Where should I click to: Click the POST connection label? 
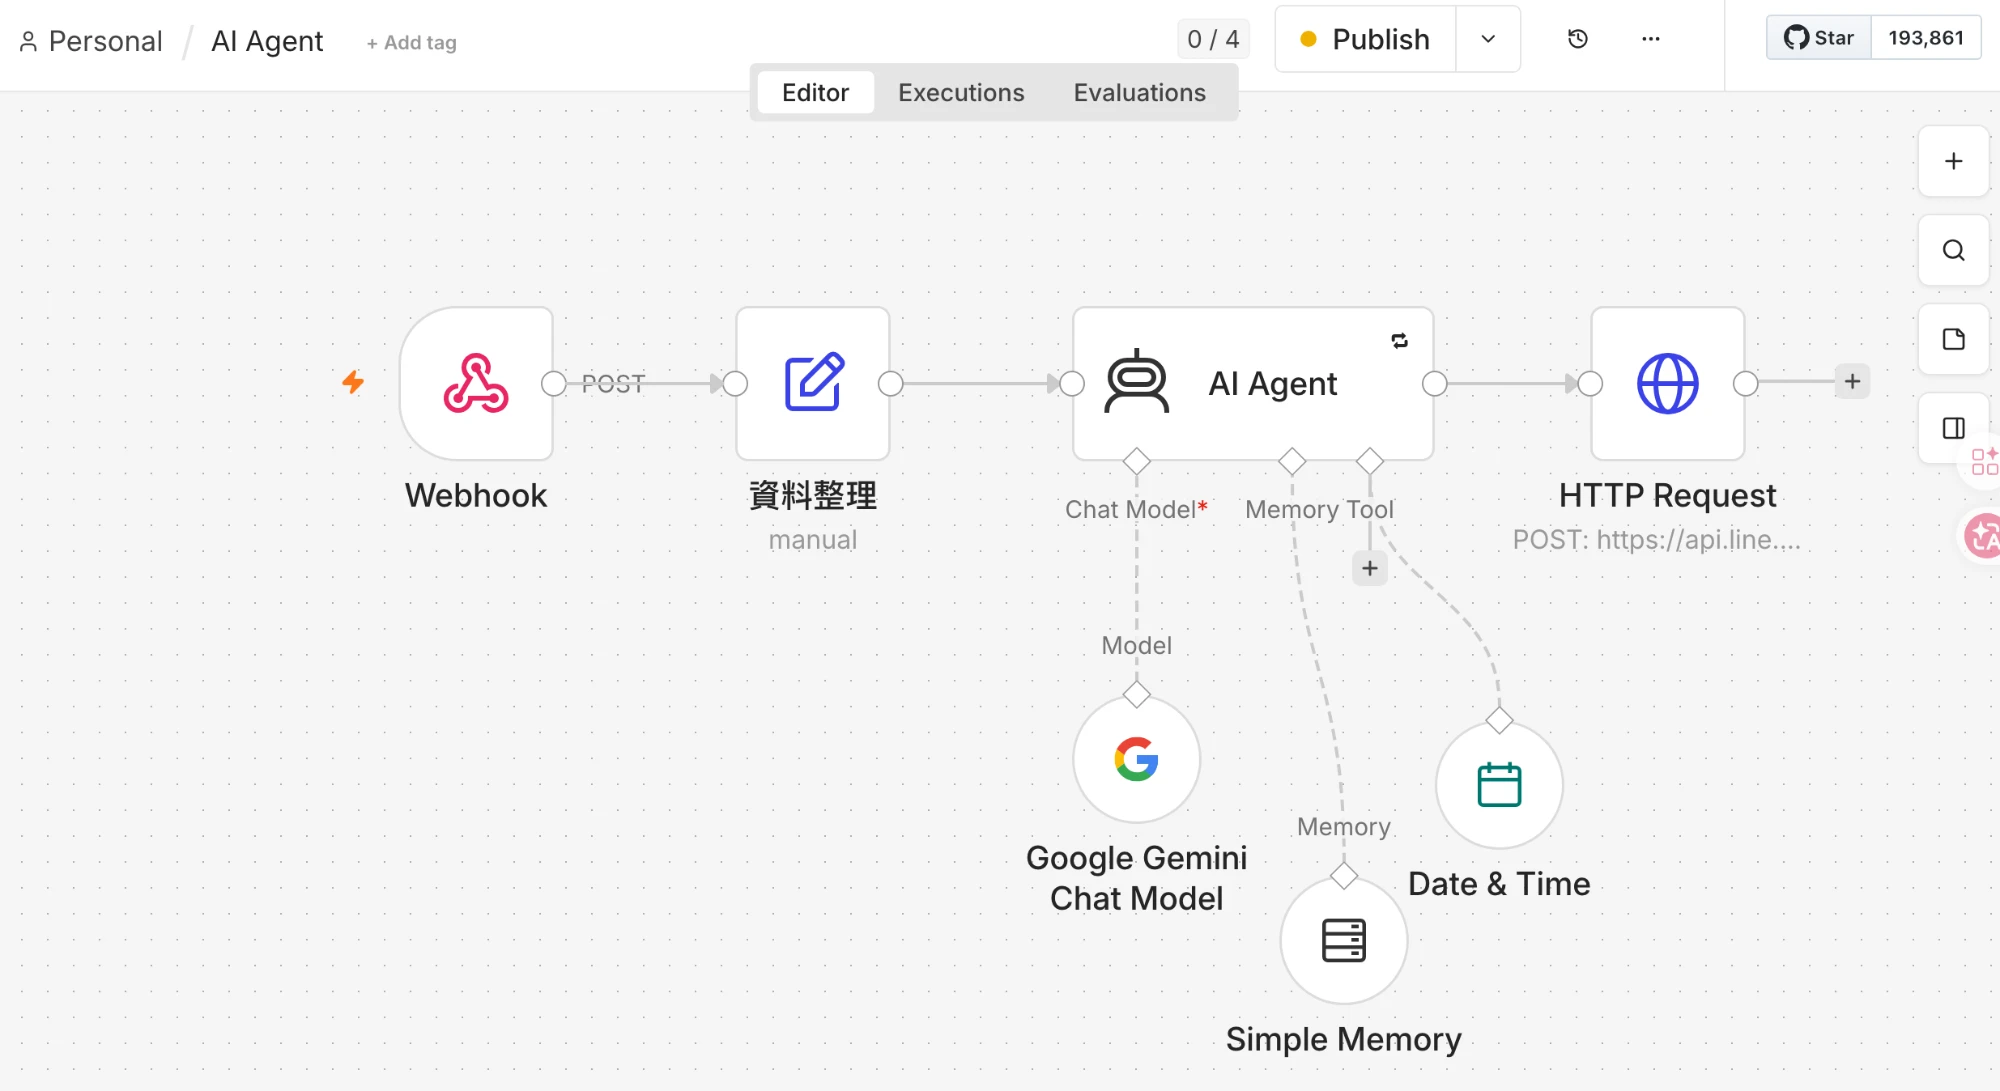click(x=613, y=383)
